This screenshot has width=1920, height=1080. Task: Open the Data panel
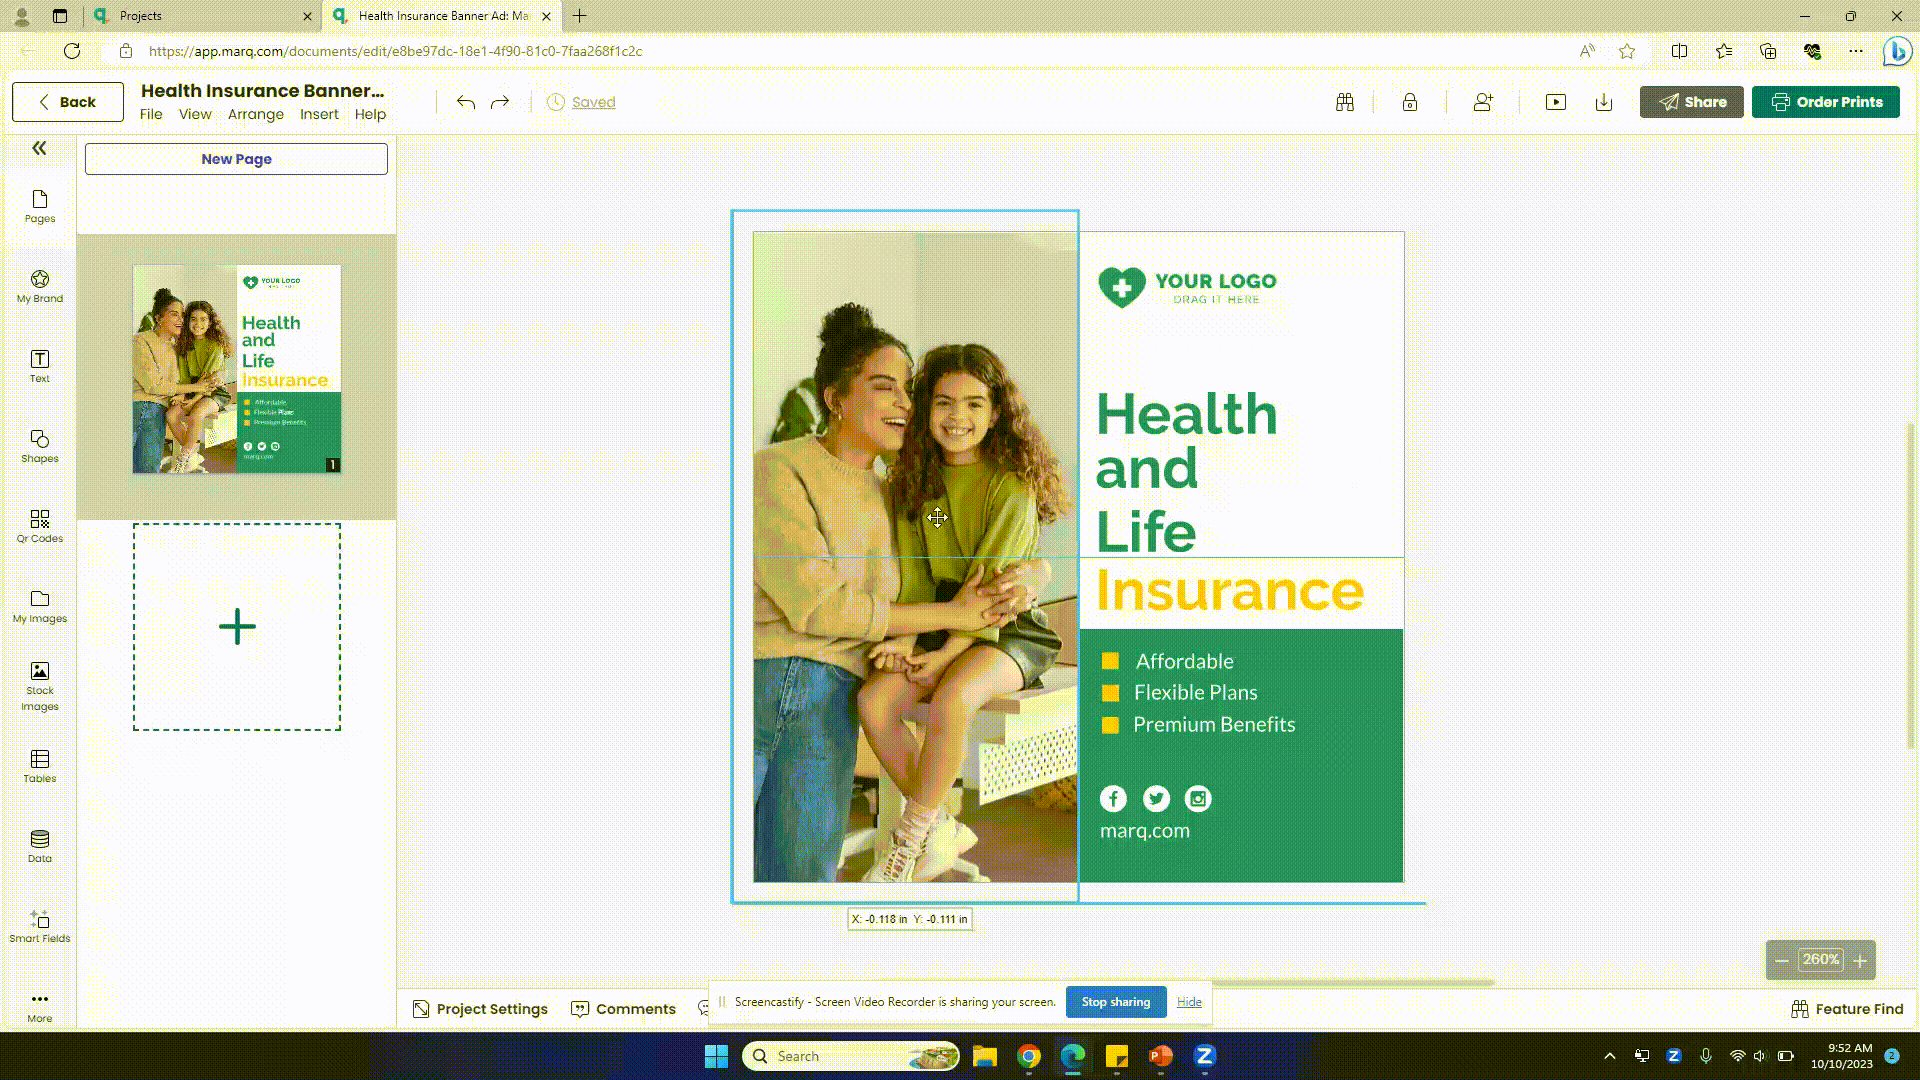[40, 847]
